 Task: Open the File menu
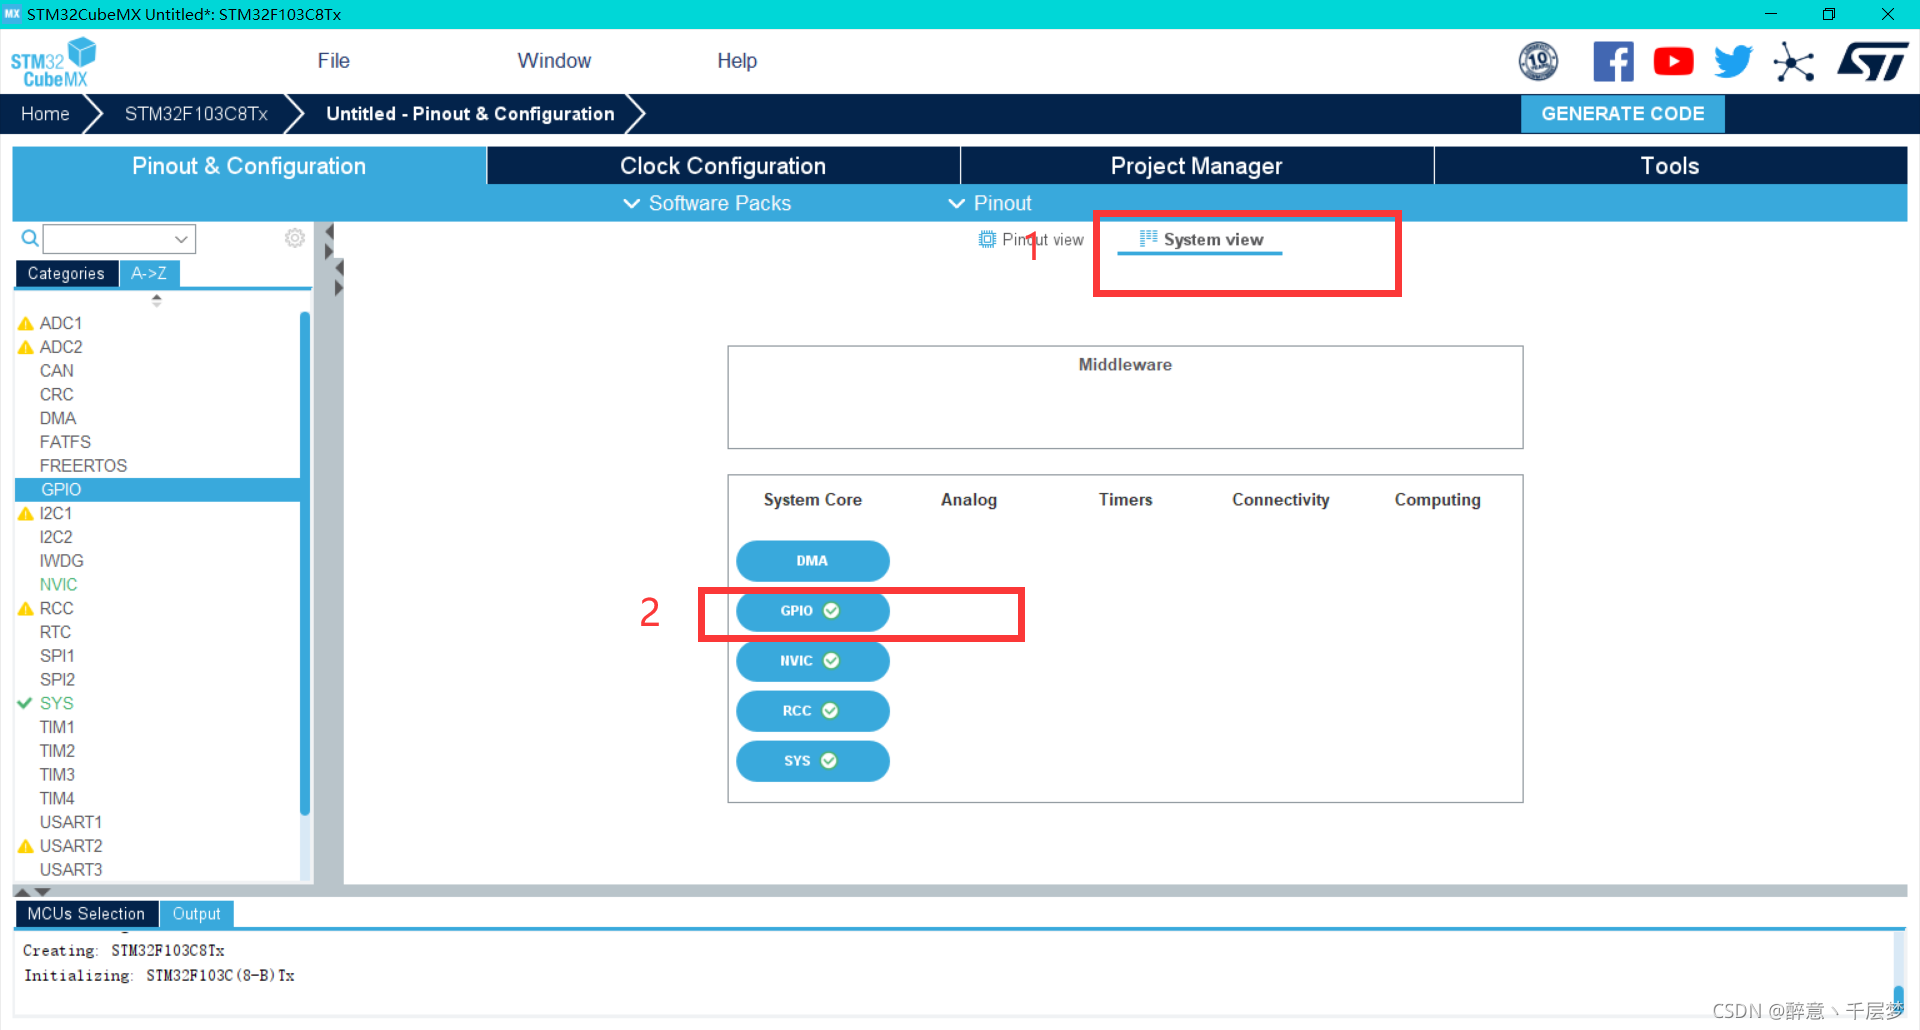333,61
